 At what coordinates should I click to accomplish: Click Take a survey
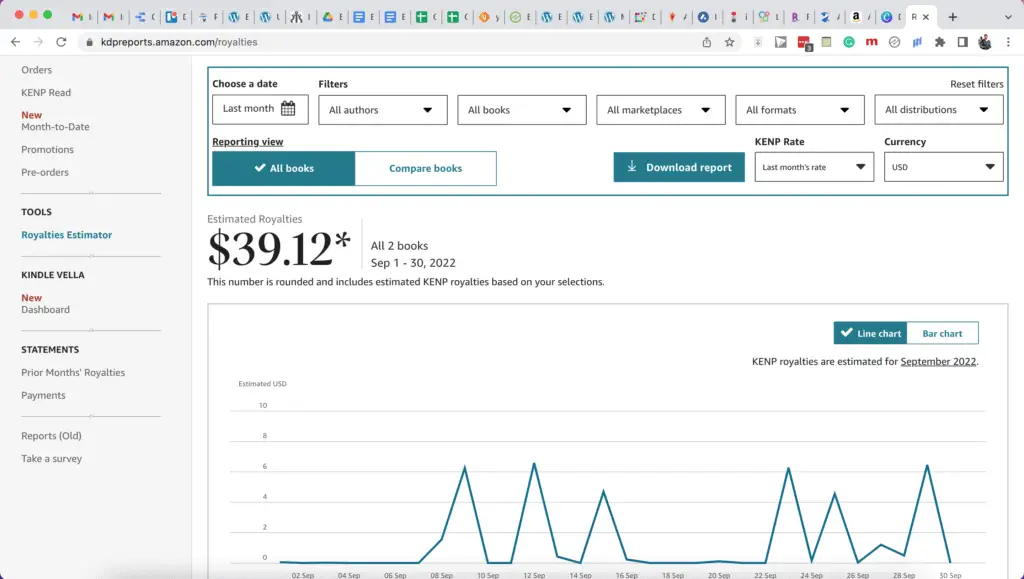[x=52, y=459]
